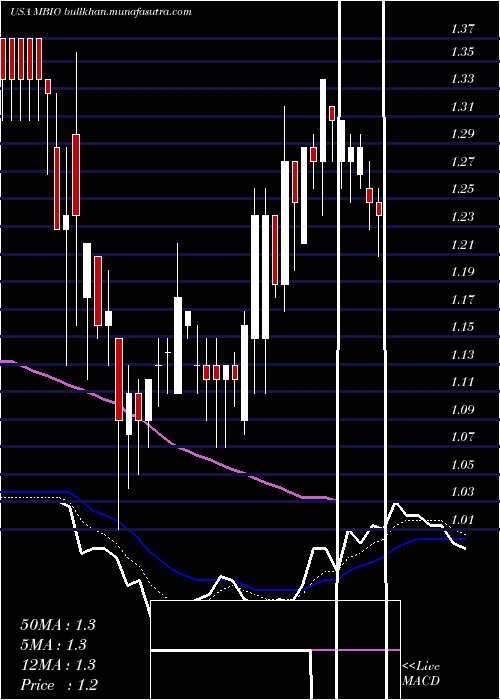The height and width of the screenshot is (700, 500).
Task: Click the white candle rising from 1.11 to 1.18
Action: [x=178, y=345]
